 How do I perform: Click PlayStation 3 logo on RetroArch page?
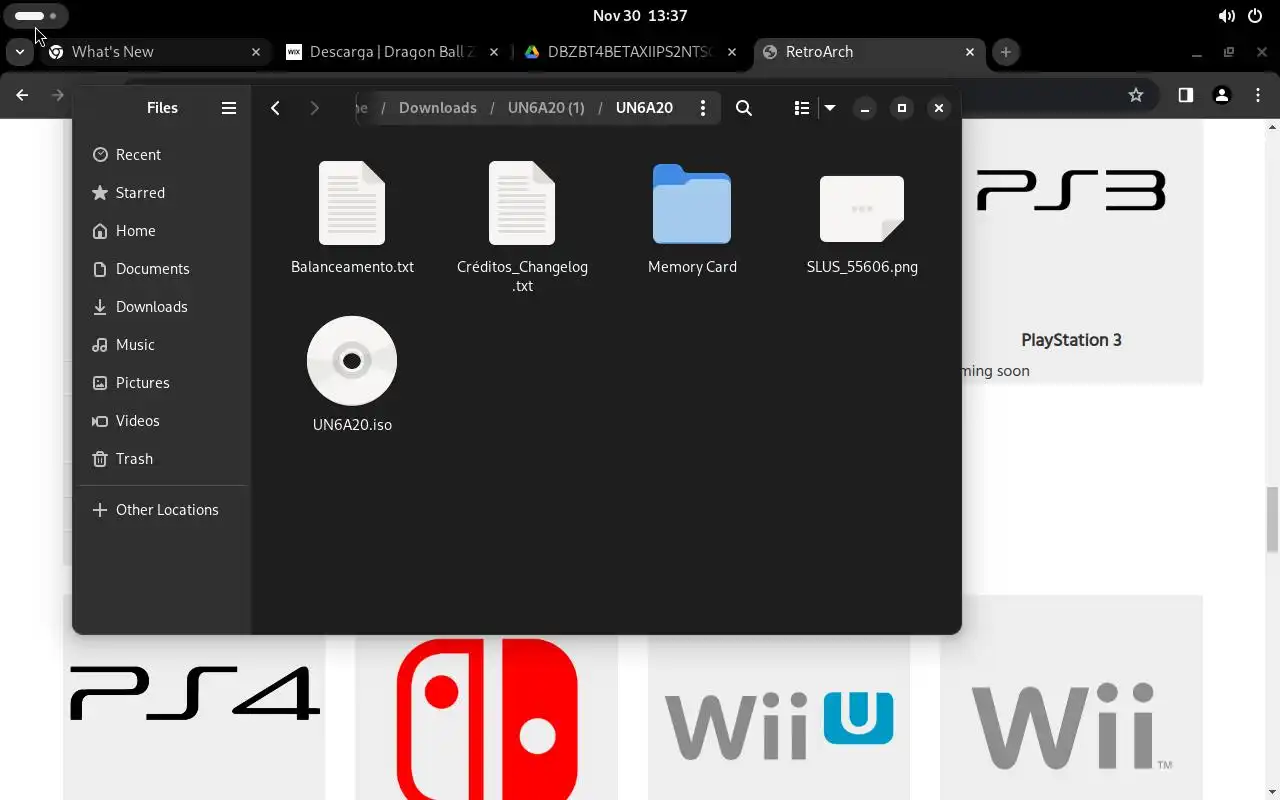1071,191
